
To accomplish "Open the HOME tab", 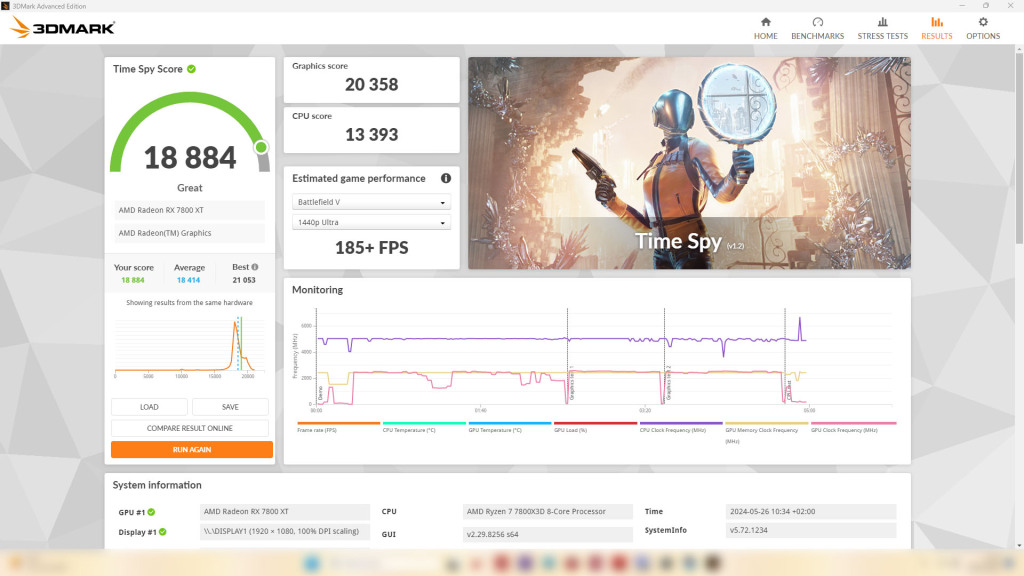I will pos(765,29).
